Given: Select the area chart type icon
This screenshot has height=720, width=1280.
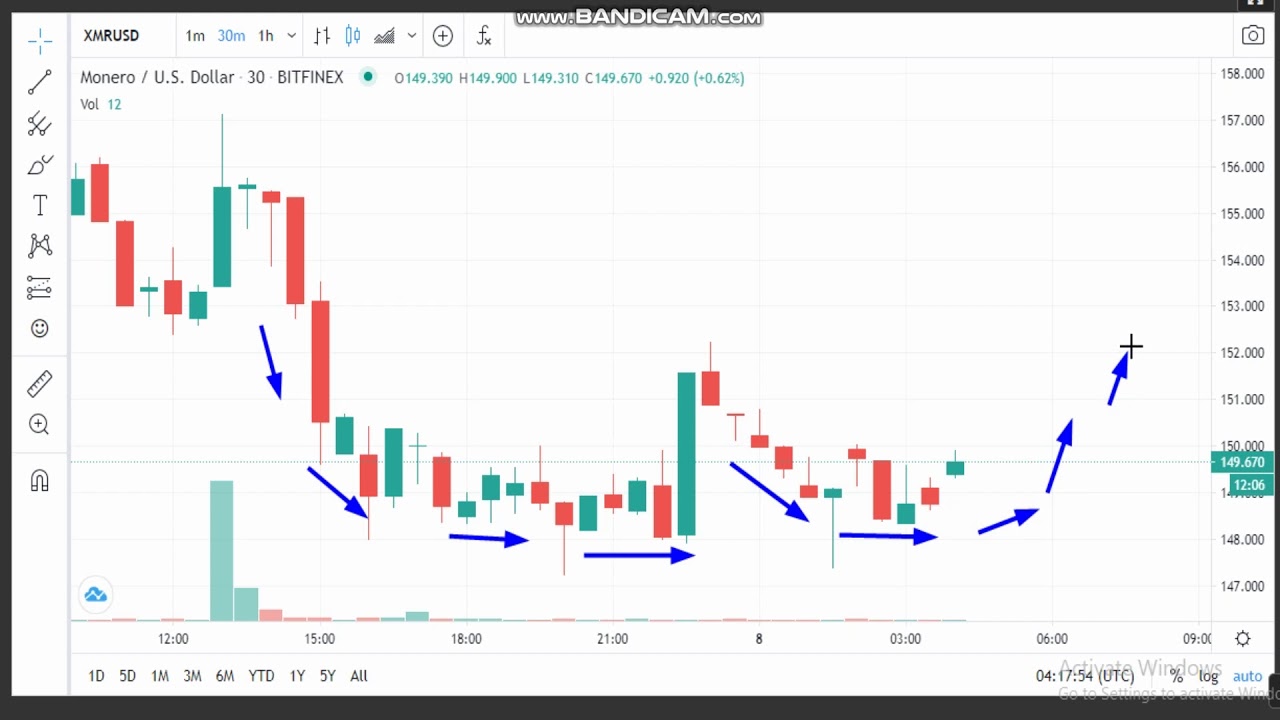Looking at the screenshot, I should [x=385, y=36].
